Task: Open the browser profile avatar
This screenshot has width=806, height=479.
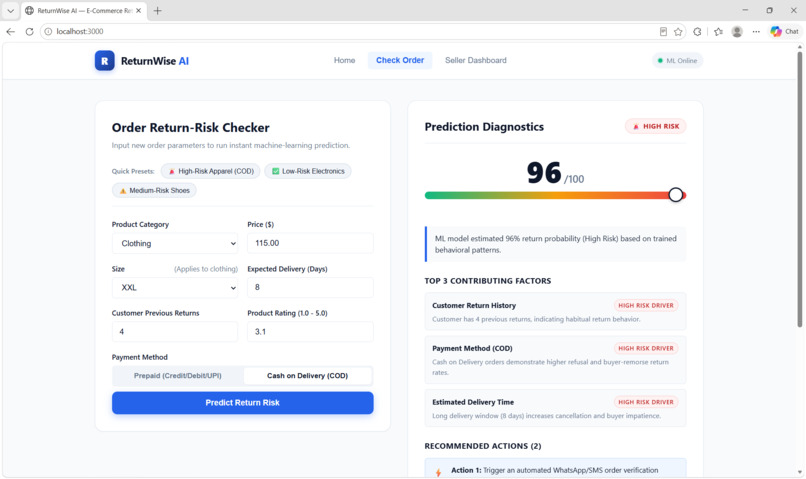Action: click(x=737, y=32)
